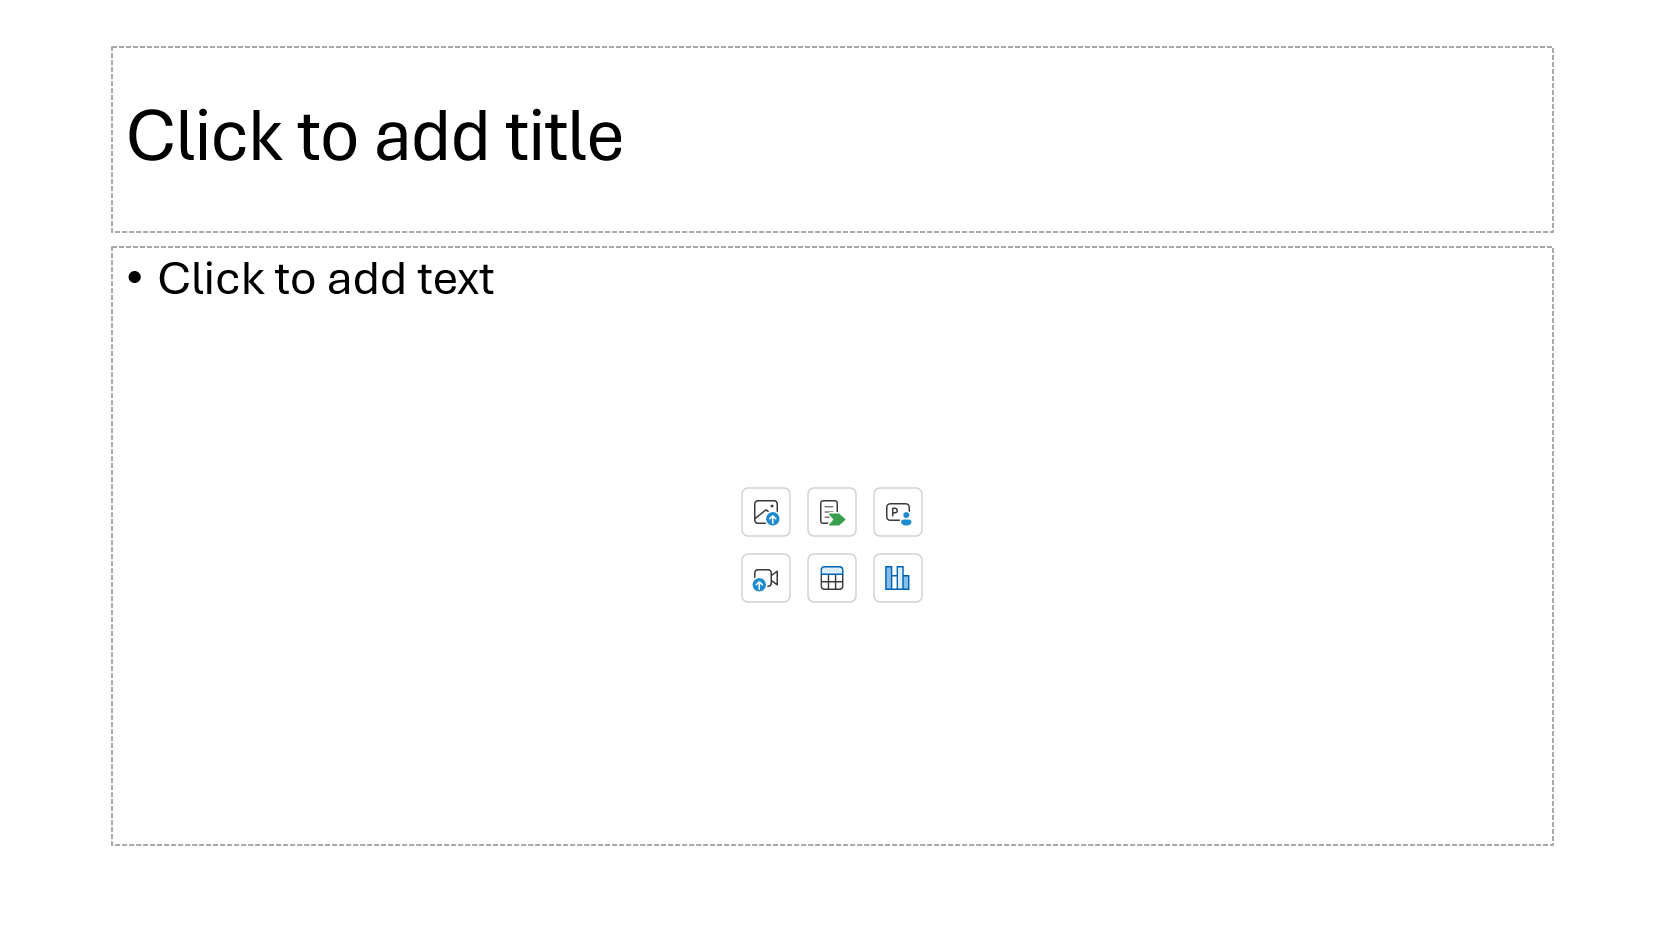Select the content placeholder's dashed border
The height and width of the screenshot is (928, 1662).
pyautogui.click(x=832, y=845)
